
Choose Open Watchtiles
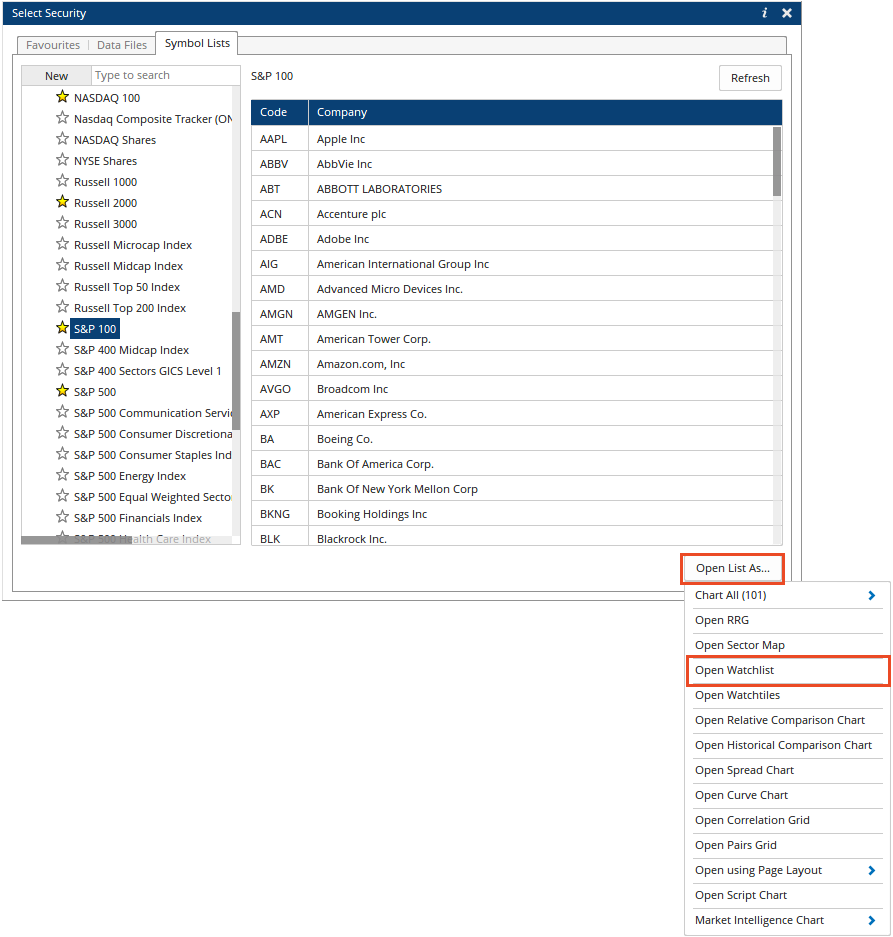(788, 696)
